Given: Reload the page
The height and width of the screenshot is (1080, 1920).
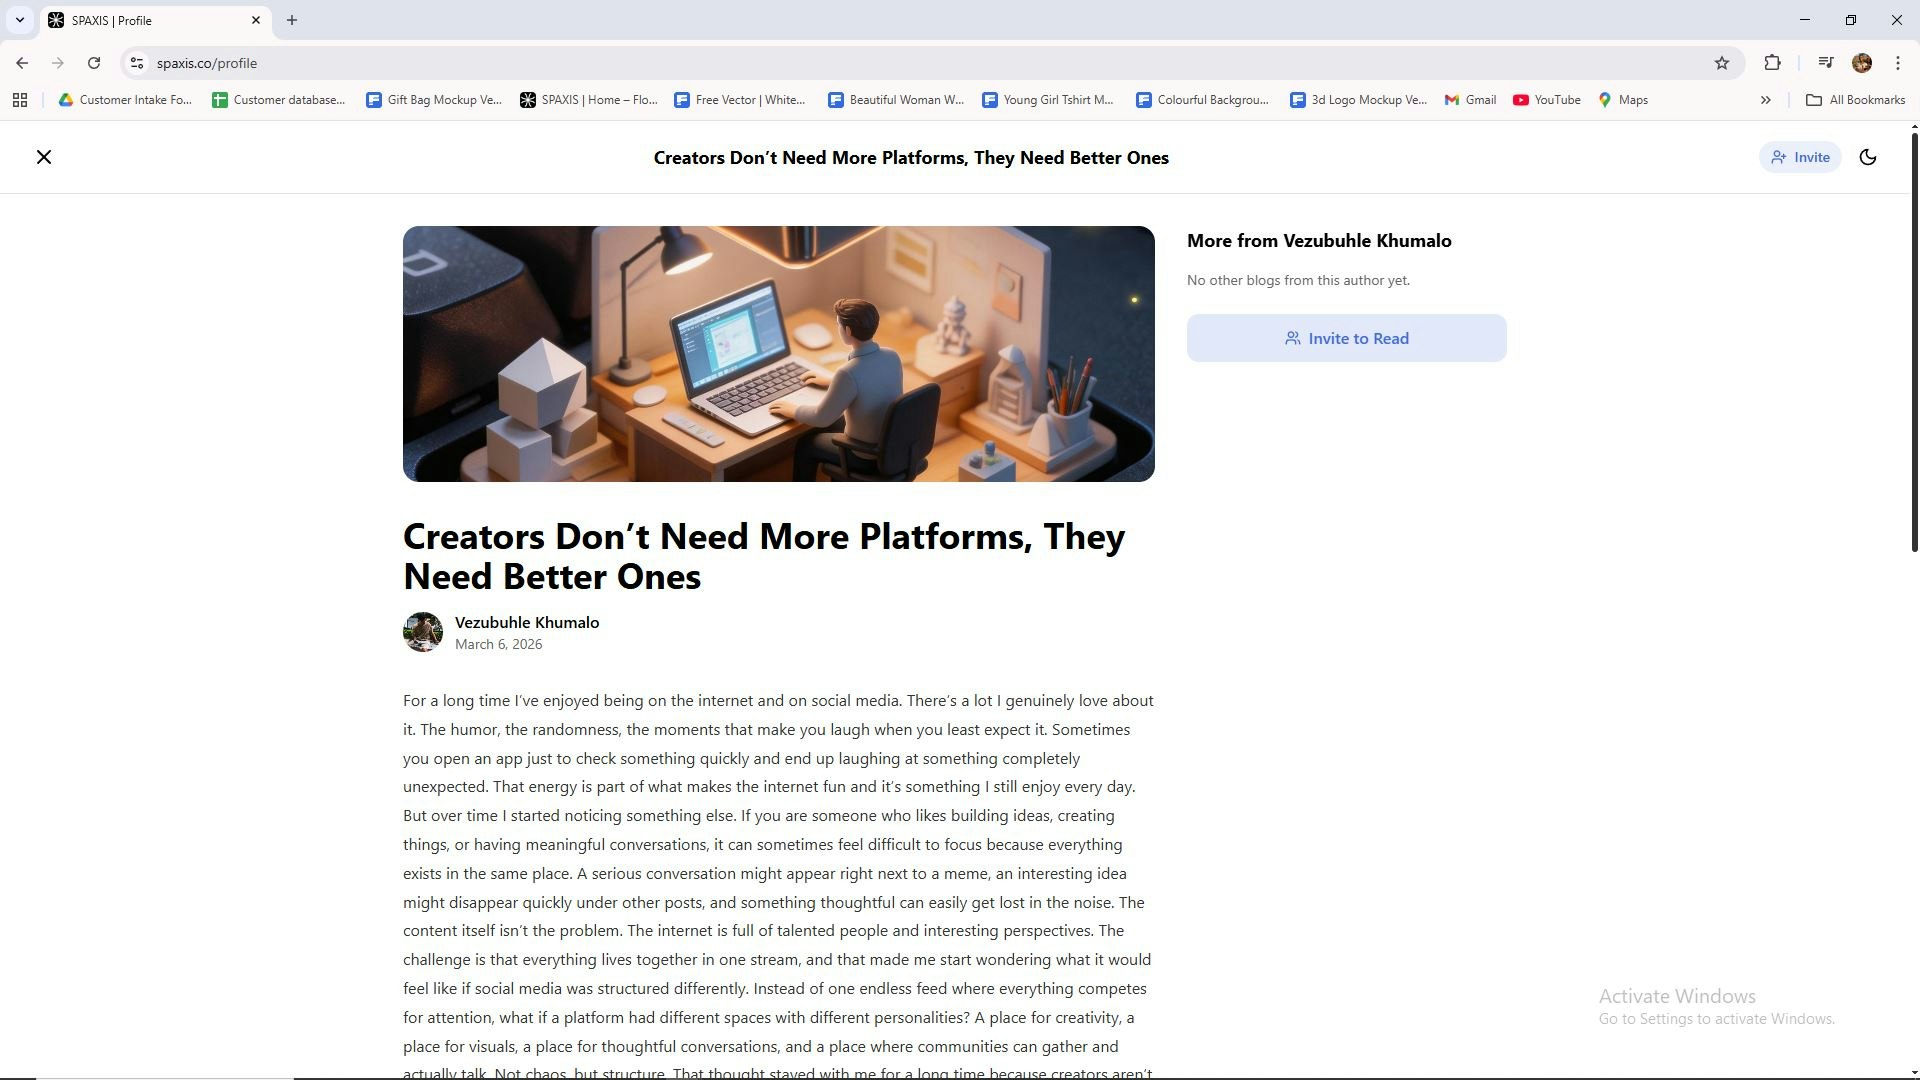Looking at the screenshot, I should coord(94,63).
